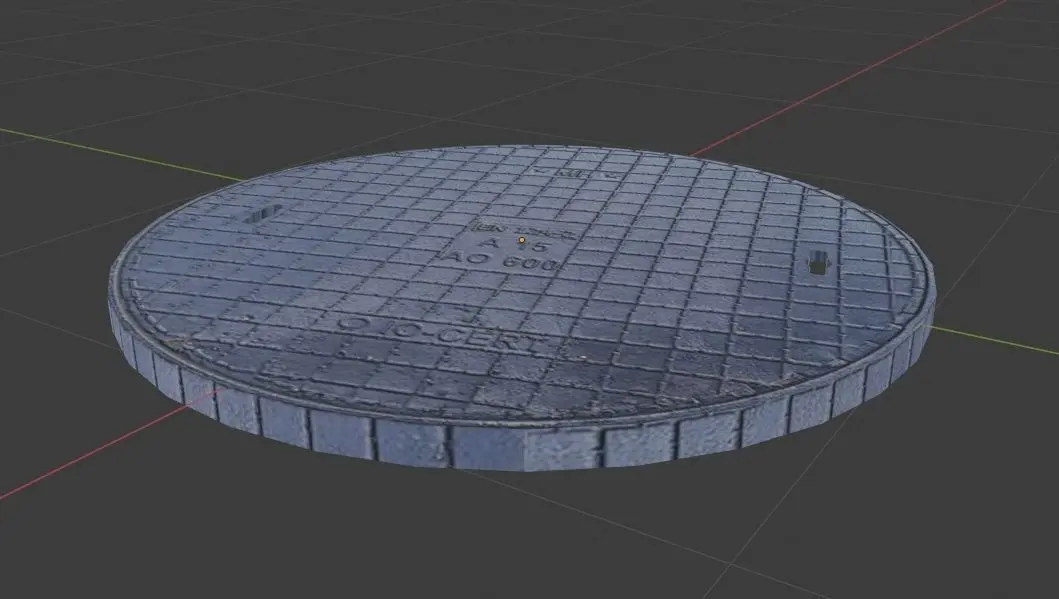Screen dimensions: 1059x599
Task: Click the right keyhole slot on the cover
Action: [818, 263]
